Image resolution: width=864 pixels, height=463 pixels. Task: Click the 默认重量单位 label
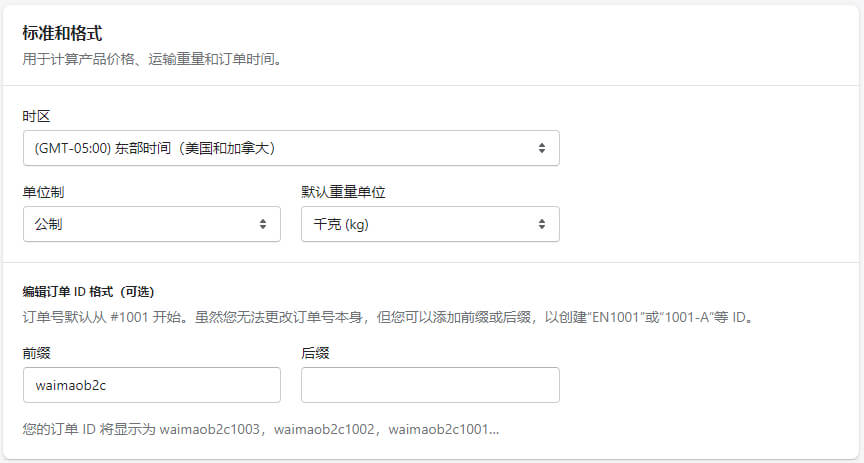click(343, 192)
